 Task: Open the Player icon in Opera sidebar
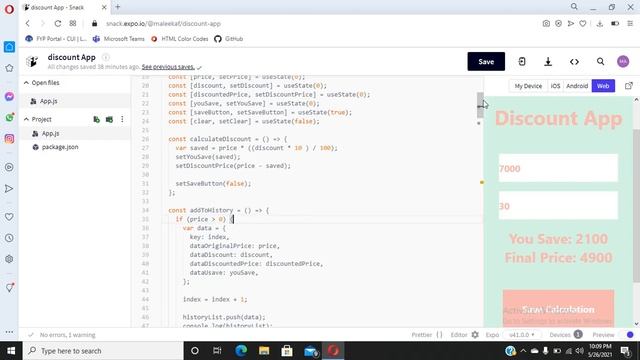click(9, 167)
